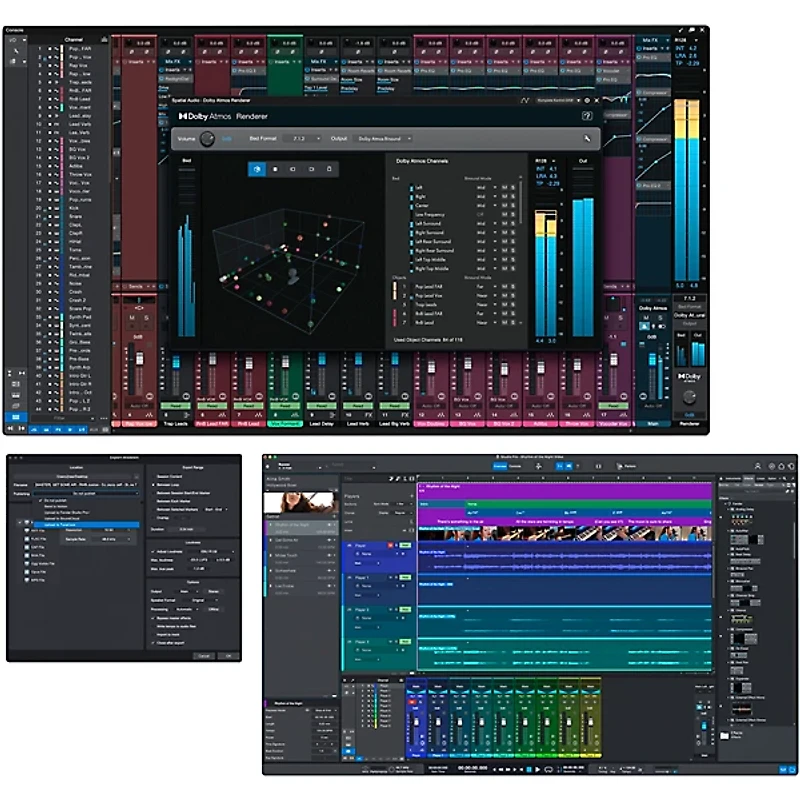The width and height of the screenshot is (800, 800).
Task: Open the Bed Format 7.1.2 dropdown
Action: pos(301,139)
